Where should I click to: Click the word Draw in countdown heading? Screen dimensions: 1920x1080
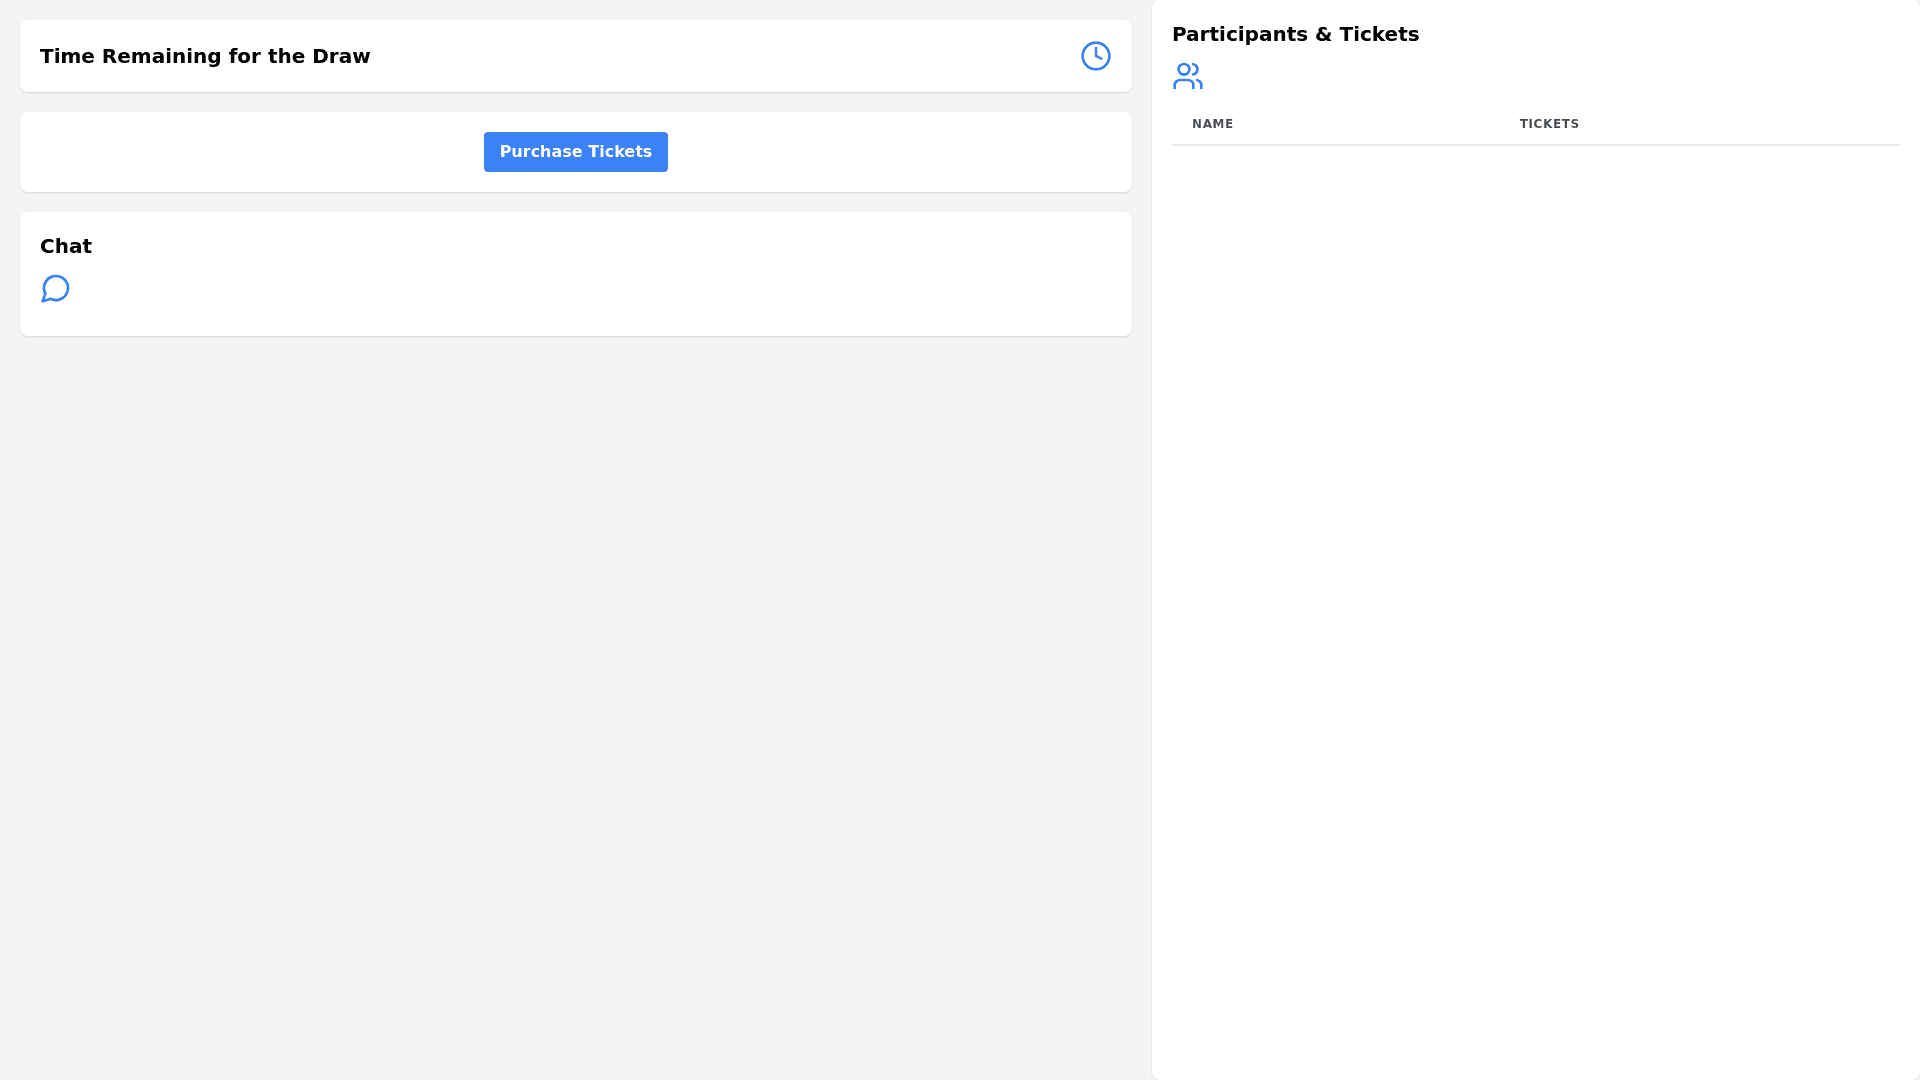point(341,56)
